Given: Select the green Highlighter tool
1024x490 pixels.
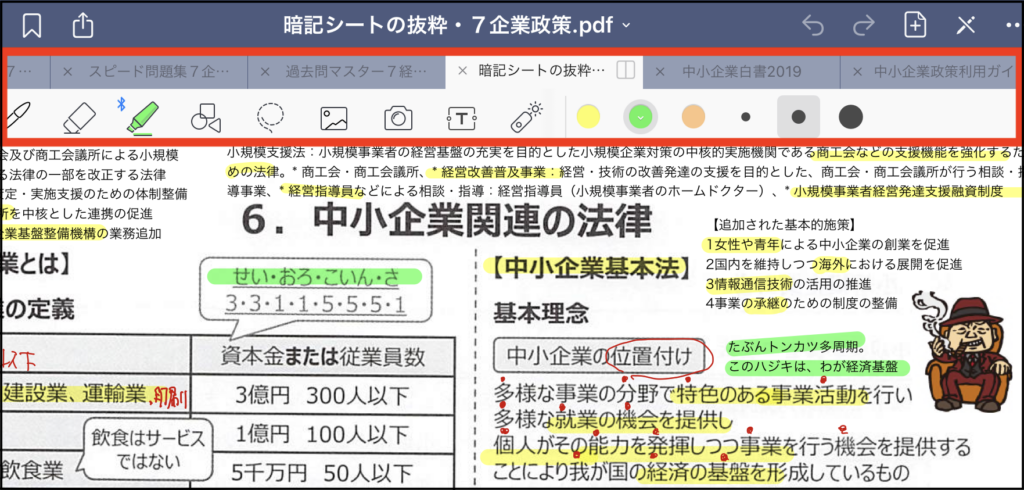Looking at the screenshot, I should pos(141,117).
